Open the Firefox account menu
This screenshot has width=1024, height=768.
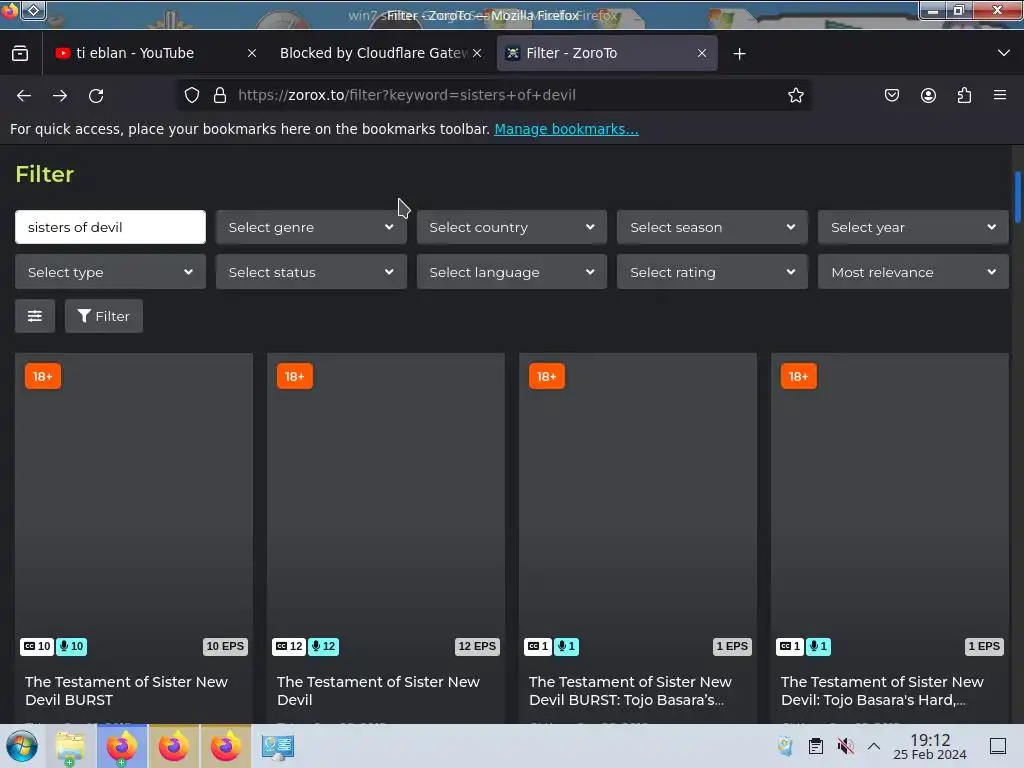pos(928,95)
